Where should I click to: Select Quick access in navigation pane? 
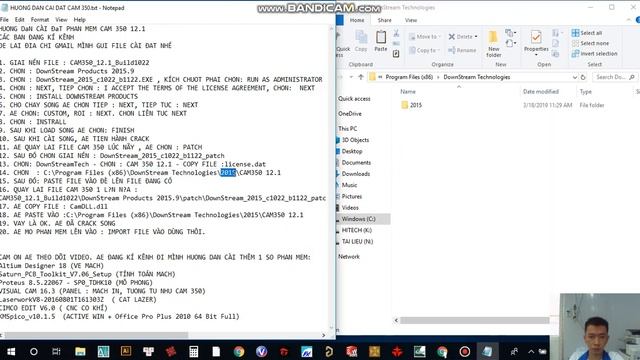tap(354, 99)
